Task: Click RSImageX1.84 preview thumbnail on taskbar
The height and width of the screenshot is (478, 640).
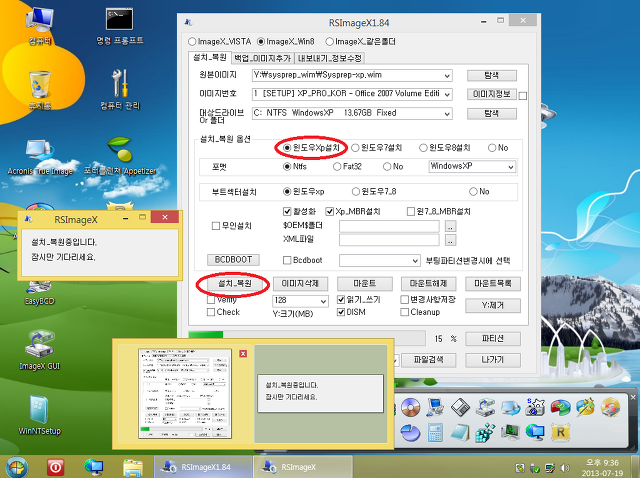Action: click(x=185, y=394)
